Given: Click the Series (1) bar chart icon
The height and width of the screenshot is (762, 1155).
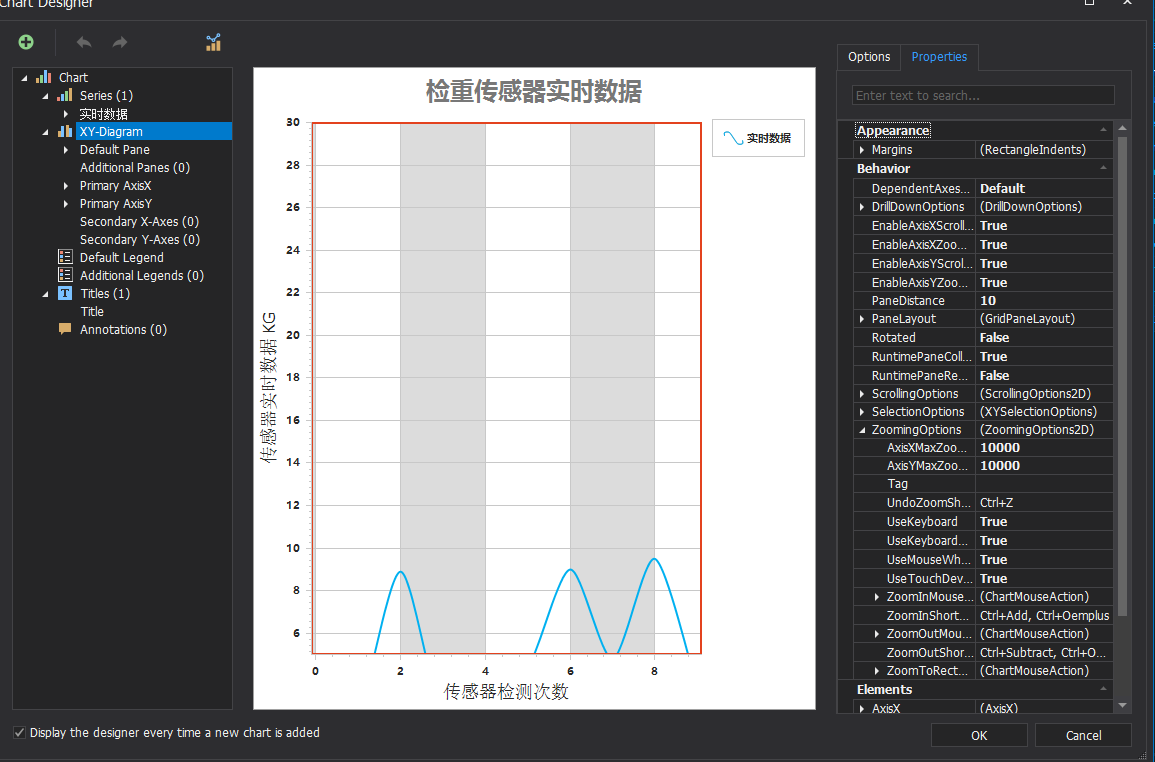Looking at the screenshot, I should point(65,95).
